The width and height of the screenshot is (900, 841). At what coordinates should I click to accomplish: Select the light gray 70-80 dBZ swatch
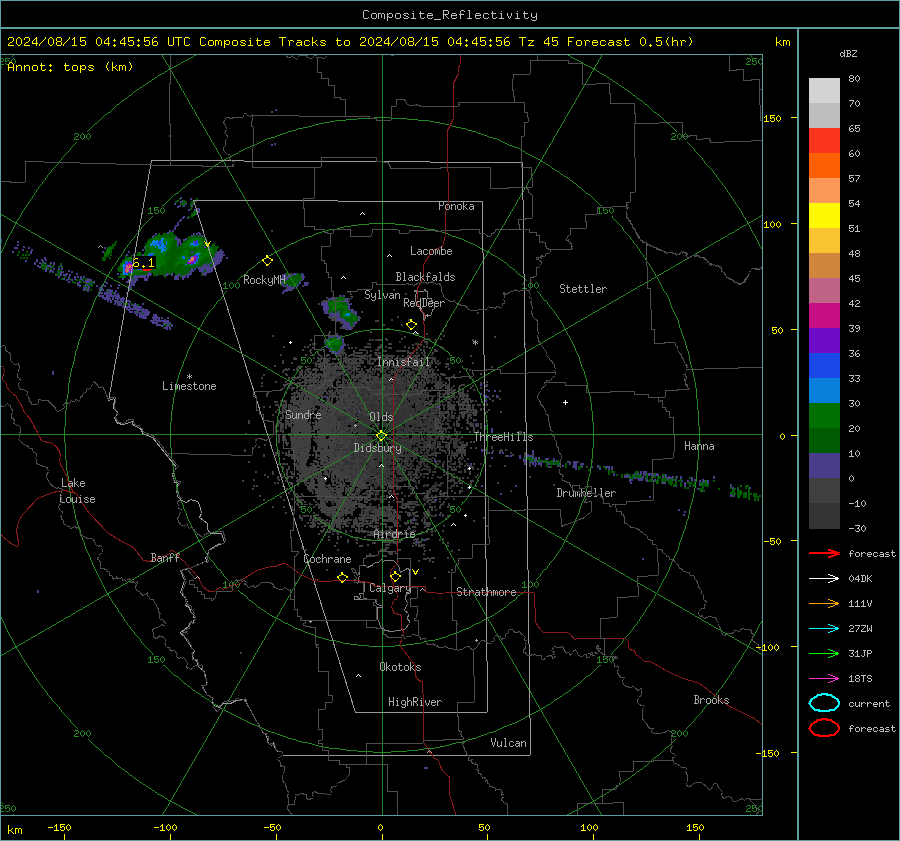click(824, 91)
